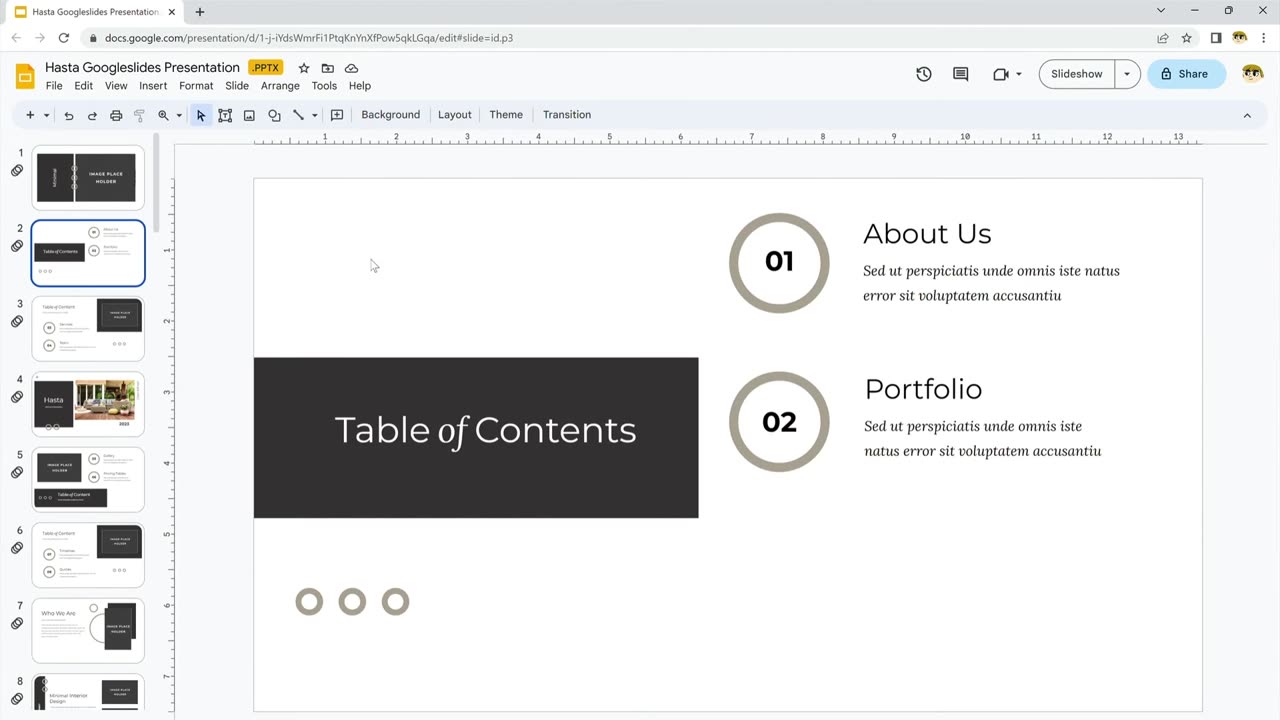Click the Background button
The image size is (1280, 720).
[x=390, y=115]
